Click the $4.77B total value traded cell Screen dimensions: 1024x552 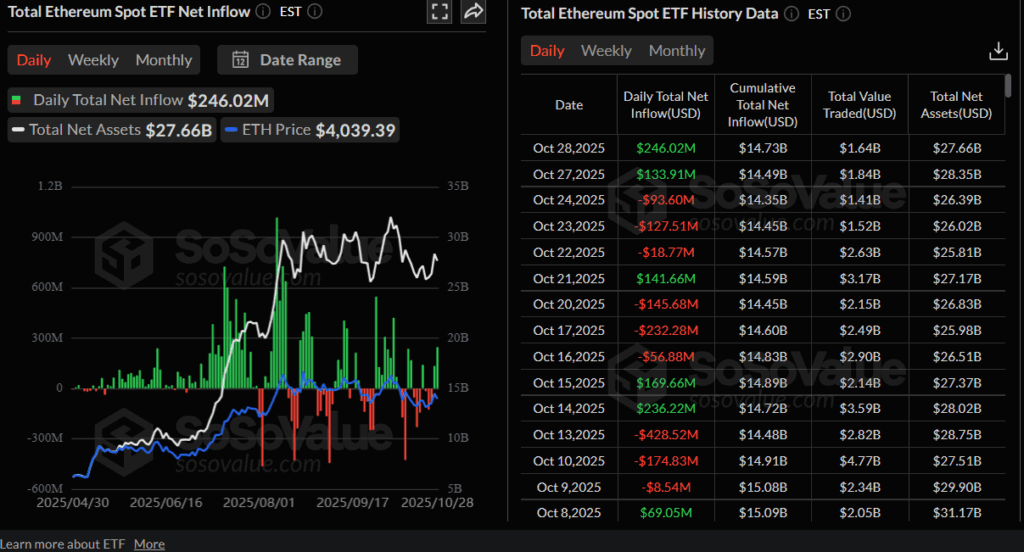(859, 461)
